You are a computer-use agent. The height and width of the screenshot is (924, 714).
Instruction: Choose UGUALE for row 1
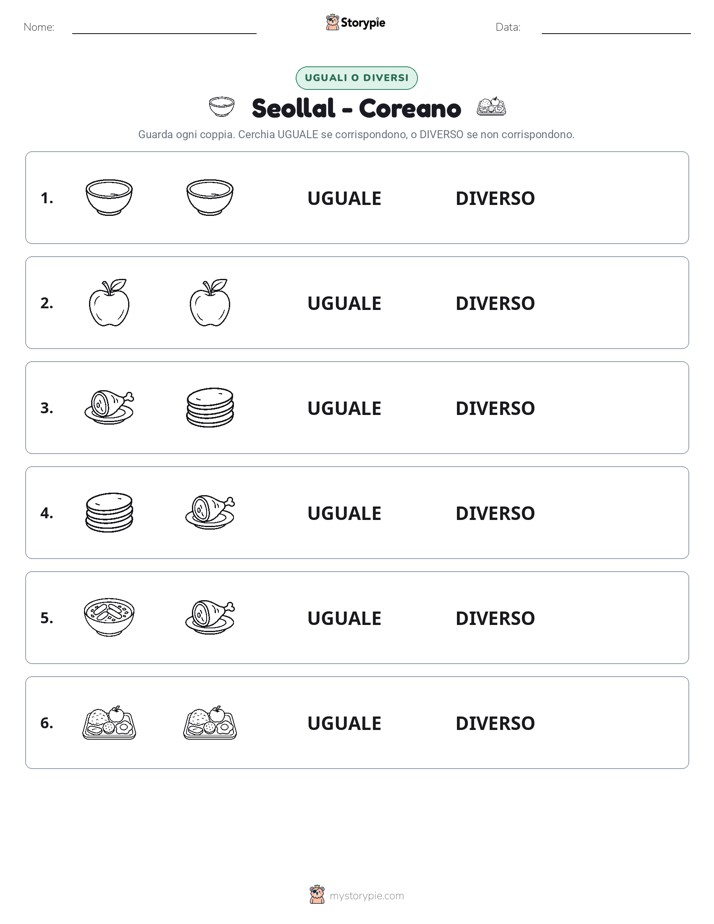(x=344, y=198)
